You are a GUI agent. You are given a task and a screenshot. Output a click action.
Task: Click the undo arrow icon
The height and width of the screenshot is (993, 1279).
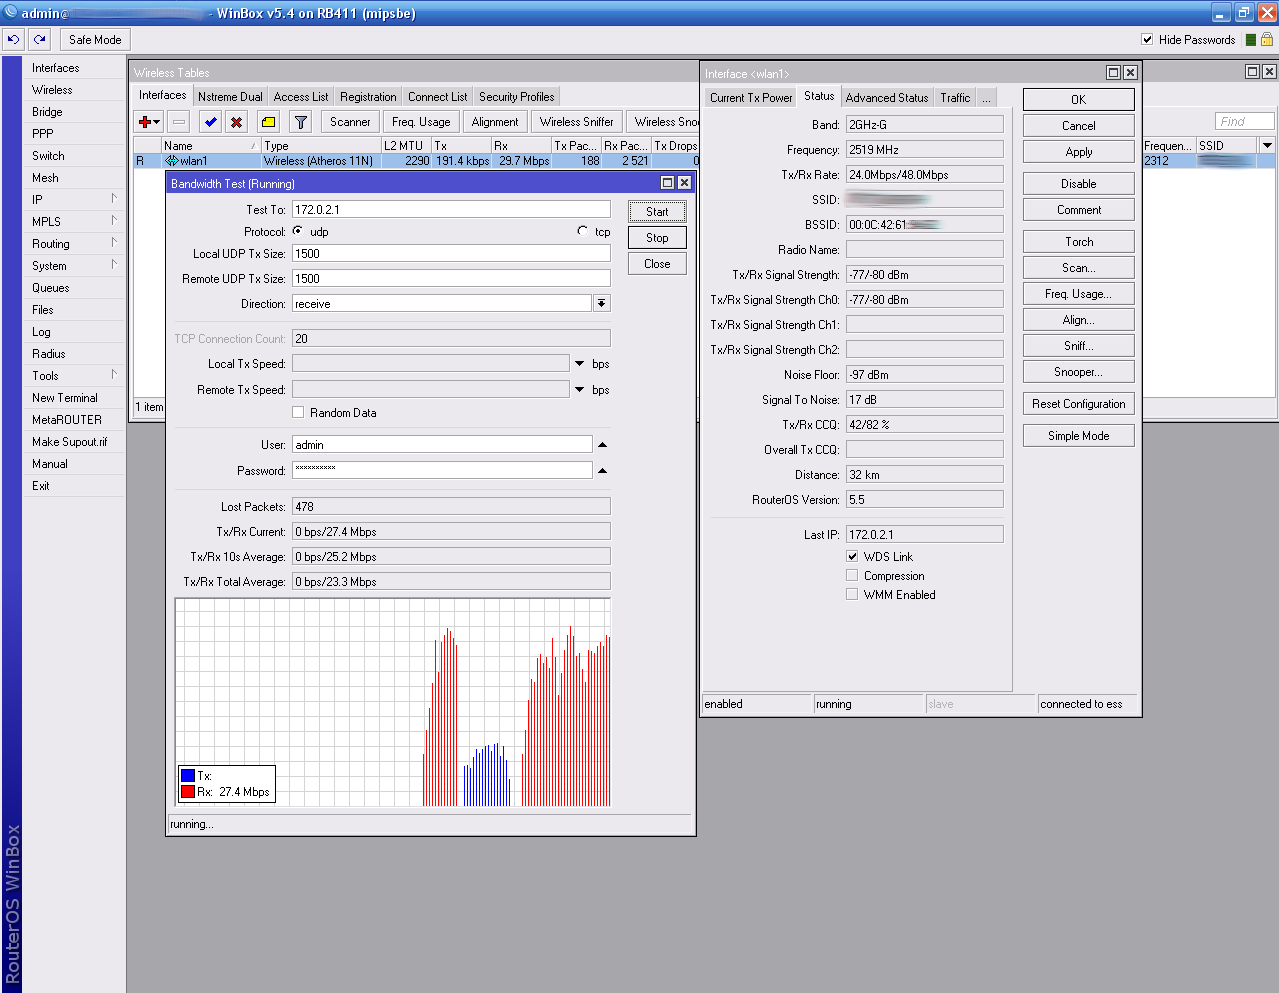pyautogui.click(x=13, y=40)
